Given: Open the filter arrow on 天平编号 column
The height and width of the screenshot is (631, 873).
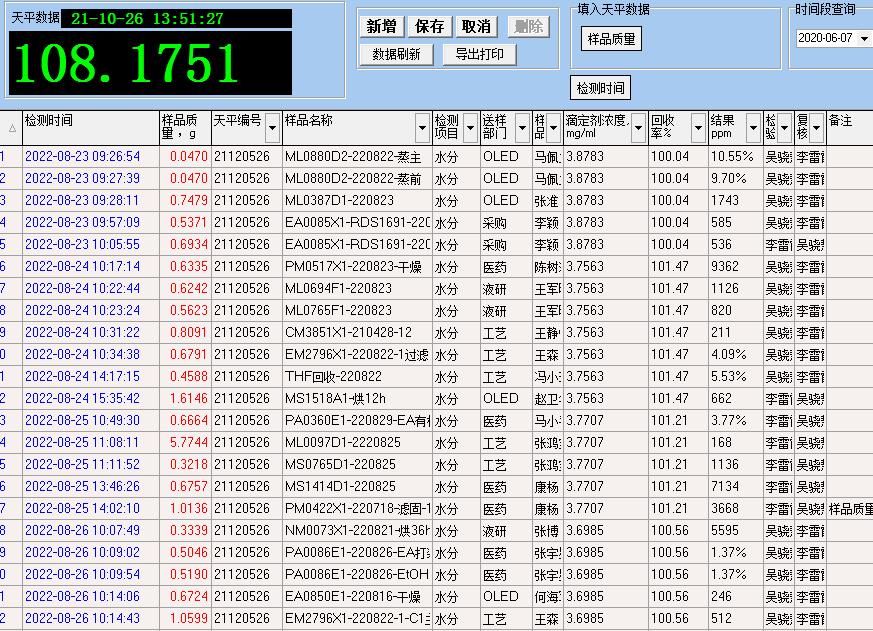Looking at the screenshot, I should tap(272, 130).
